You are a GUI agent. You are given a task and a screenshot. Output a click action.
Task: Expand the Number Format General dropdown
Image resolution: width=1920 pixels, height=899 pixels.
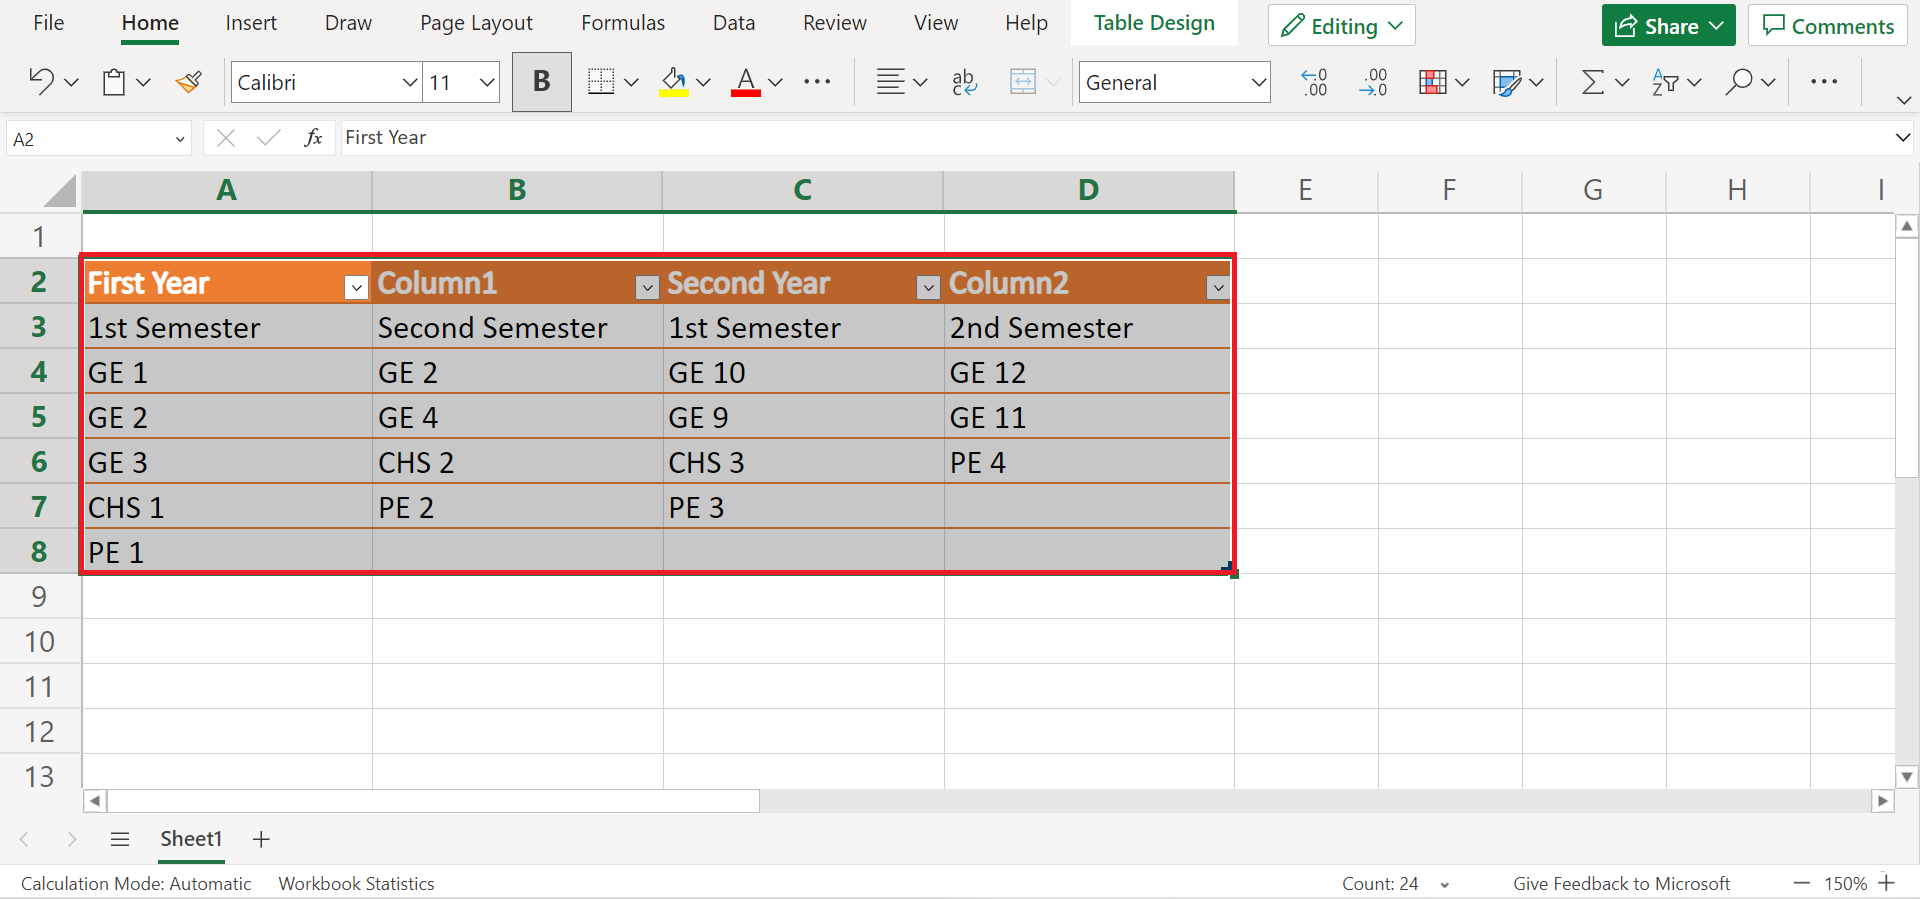click(1258, 82)
